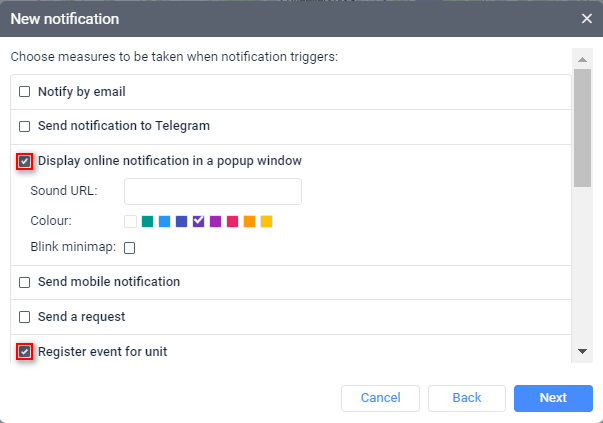The image size is (603, 423).
Task: Select the yellow colour swatch
Action: pyautogui.click(x=266, y=221)
